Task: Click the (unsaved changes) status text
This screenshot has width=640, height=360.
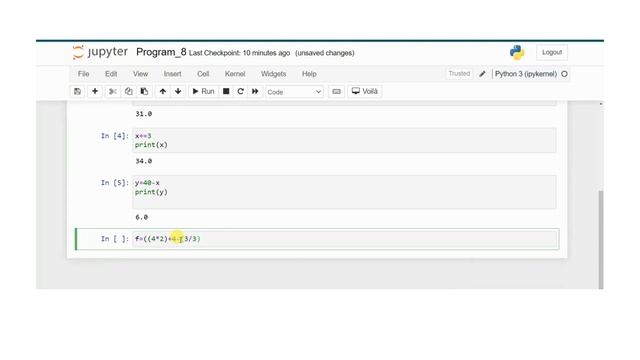Action: [324, 53]
